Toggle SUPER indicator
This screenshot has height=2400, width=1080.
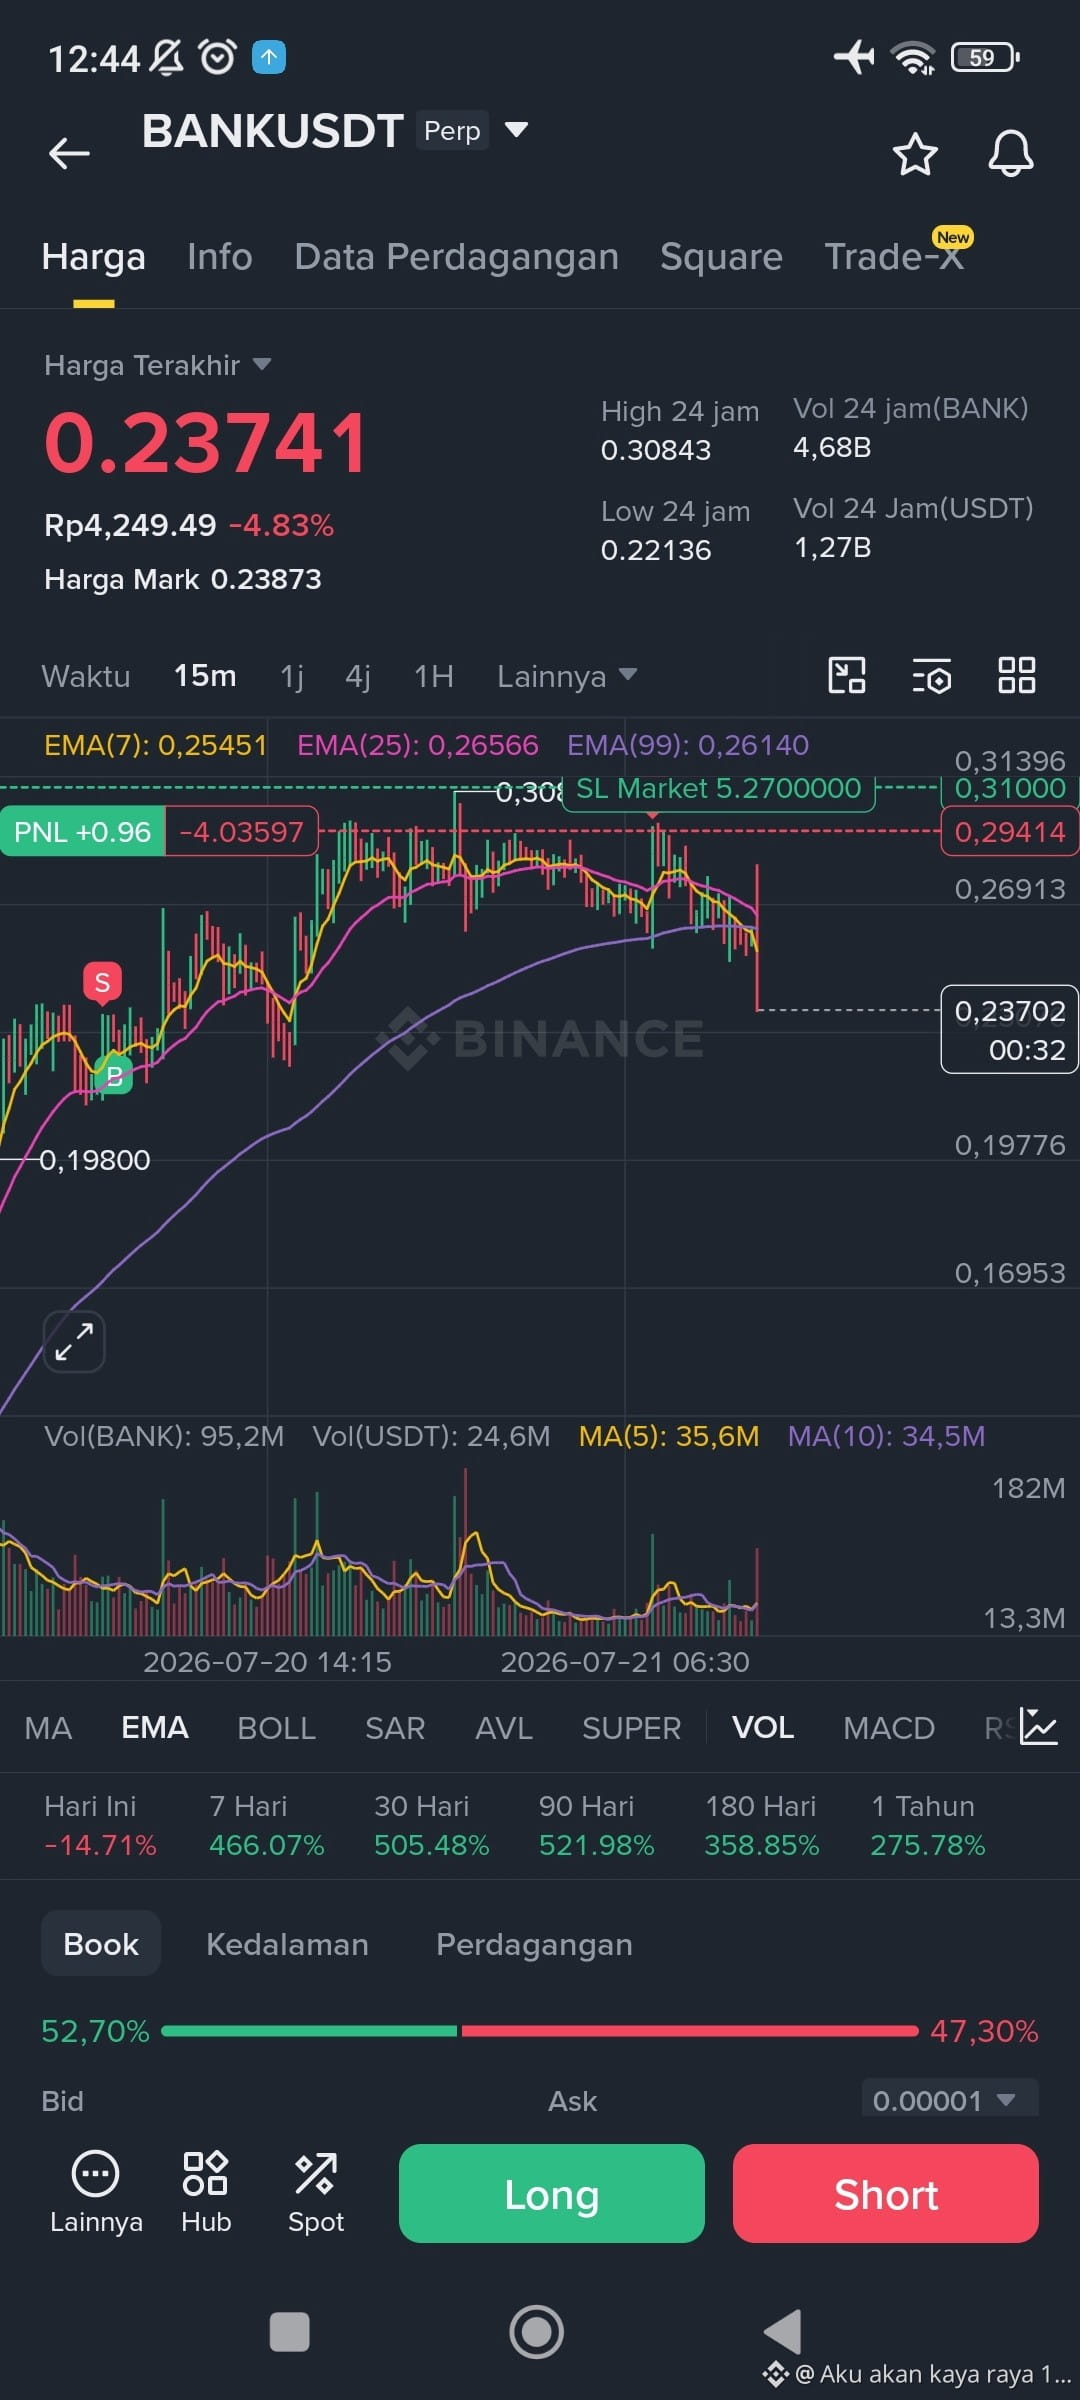click(x=632, y=1728)
